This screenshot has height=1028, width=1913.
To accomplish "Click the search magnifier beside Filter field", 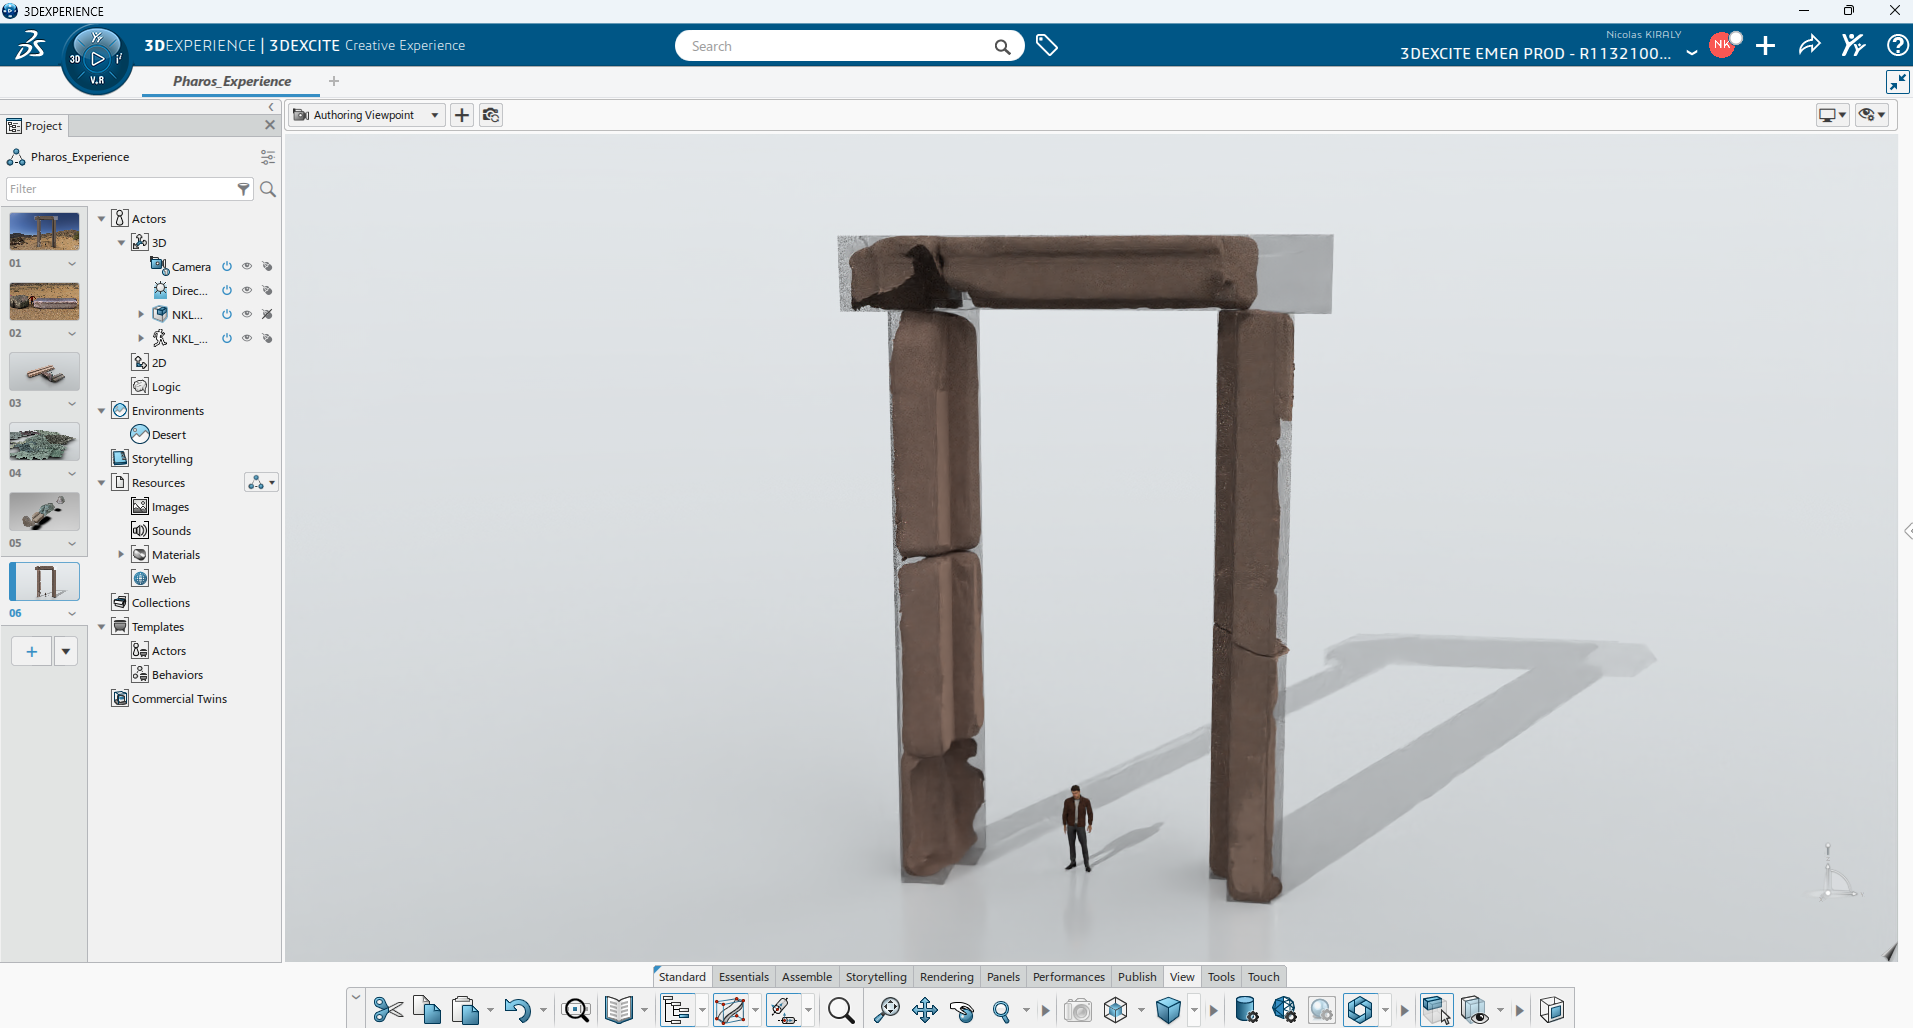I will 268,189.
